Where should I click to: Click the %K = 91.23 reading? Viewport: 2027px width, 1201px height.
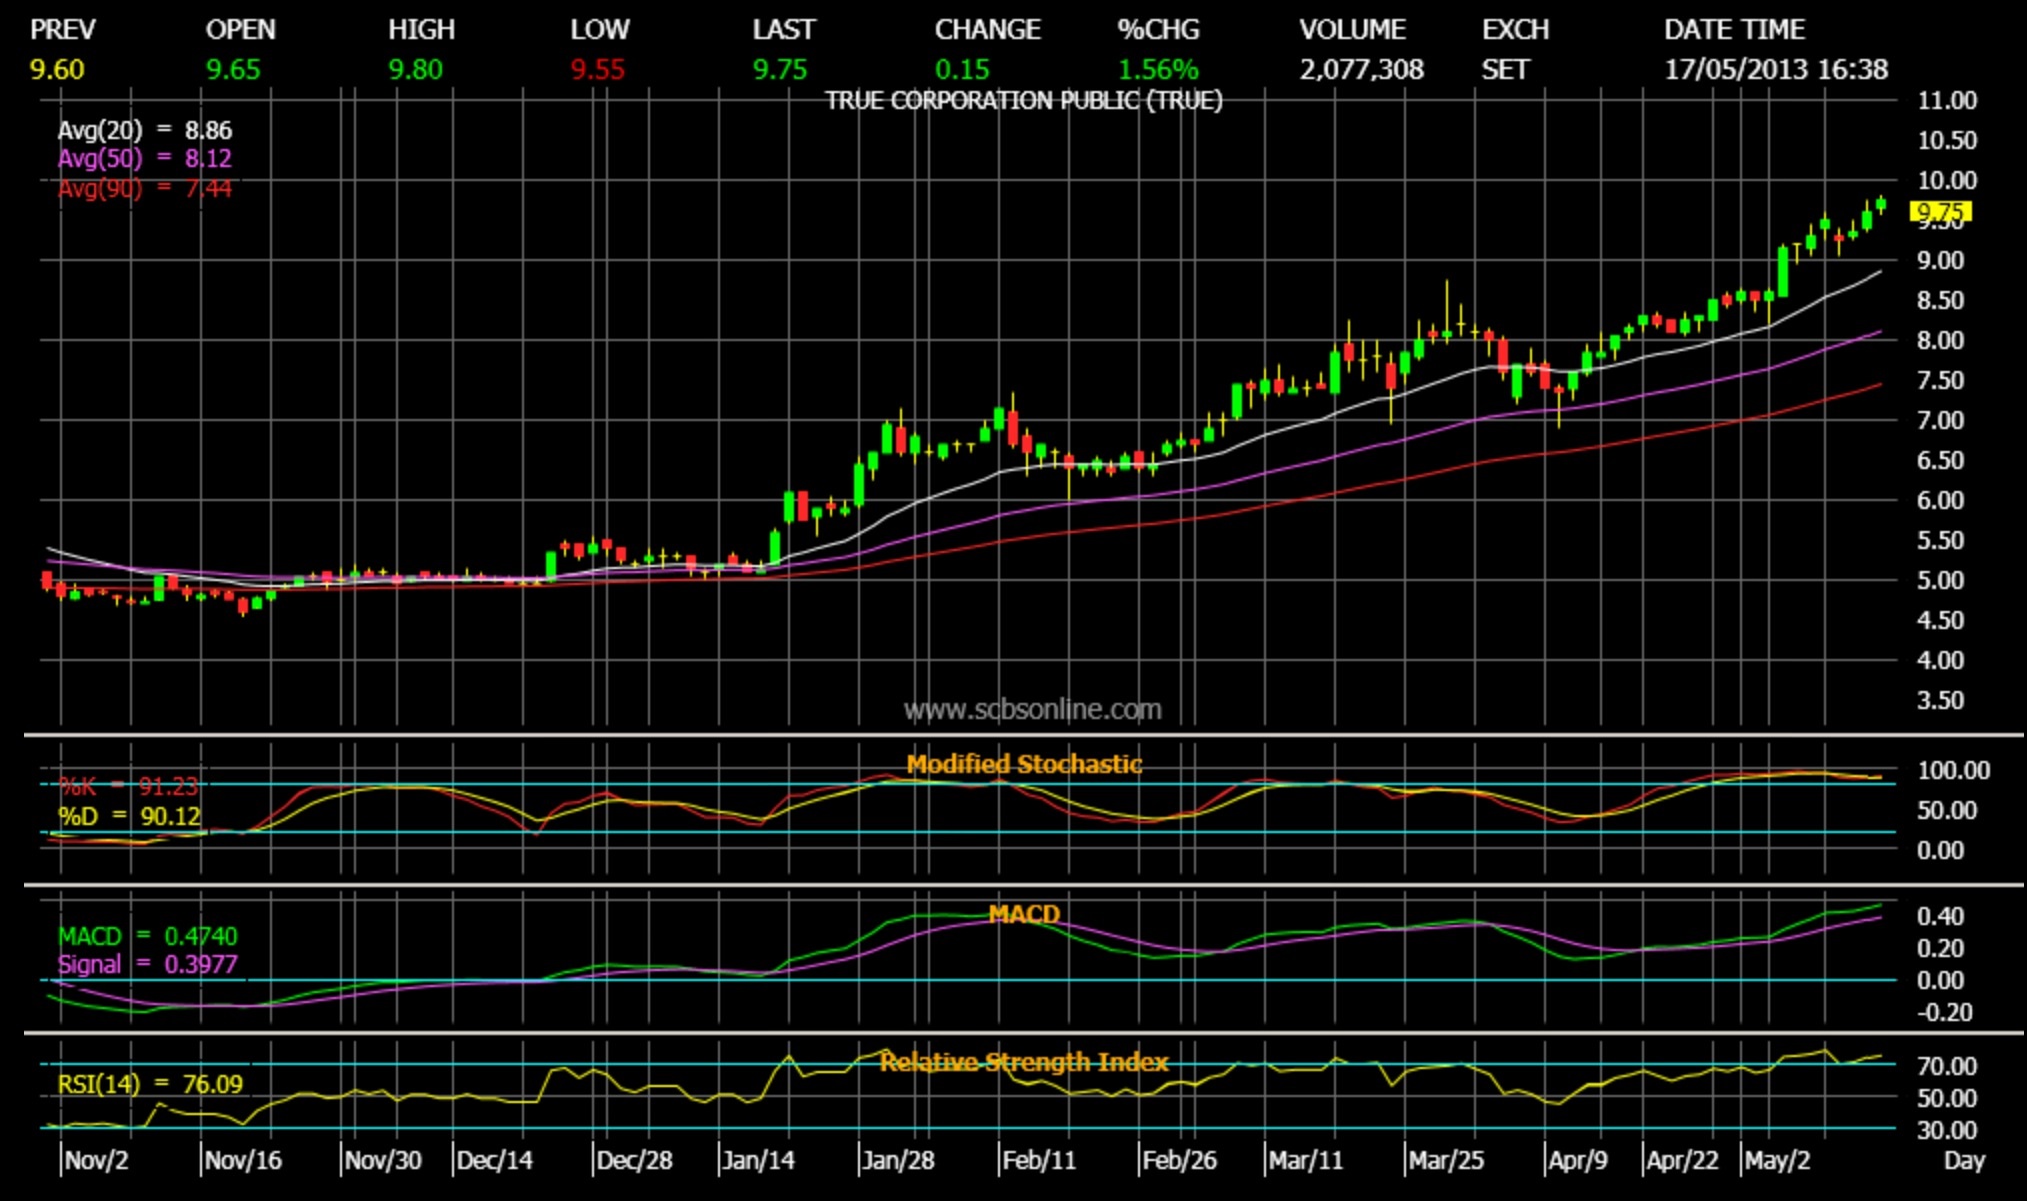click(x=129, y=786)
